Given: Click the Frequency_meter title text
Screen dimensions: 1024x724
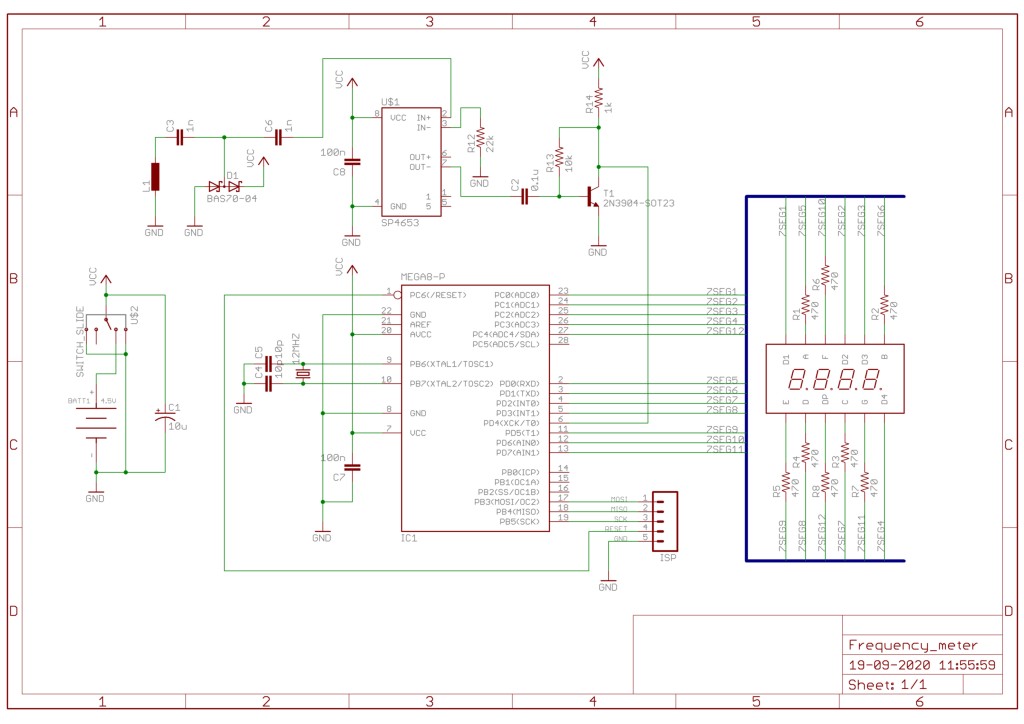Looking at the screenshot, I should pyautogui.click(x=913, y=645).
